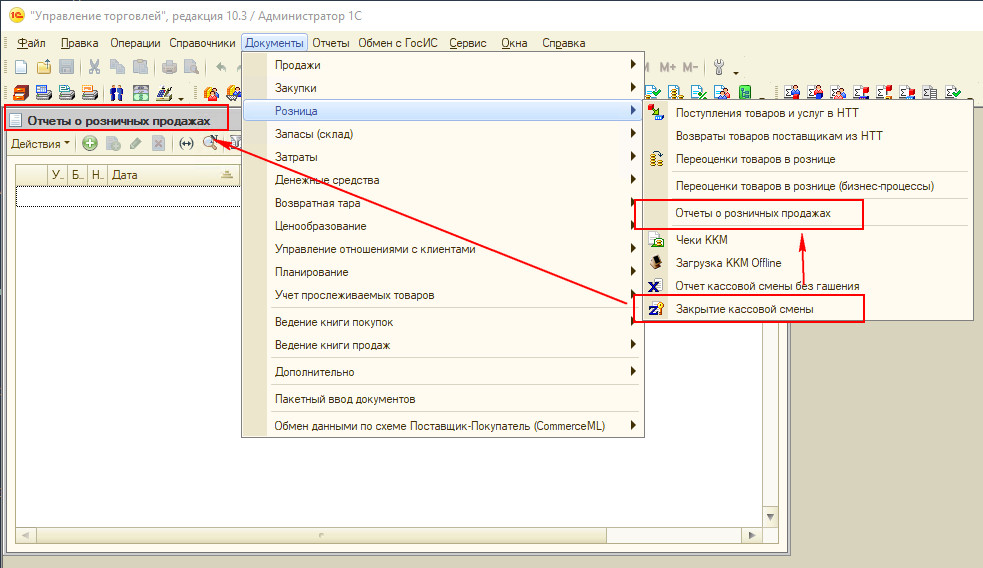This screenshot has width=983, height=568.
Task: Click Пакетный ввод документов menu entry
Action: pos(345,399)
